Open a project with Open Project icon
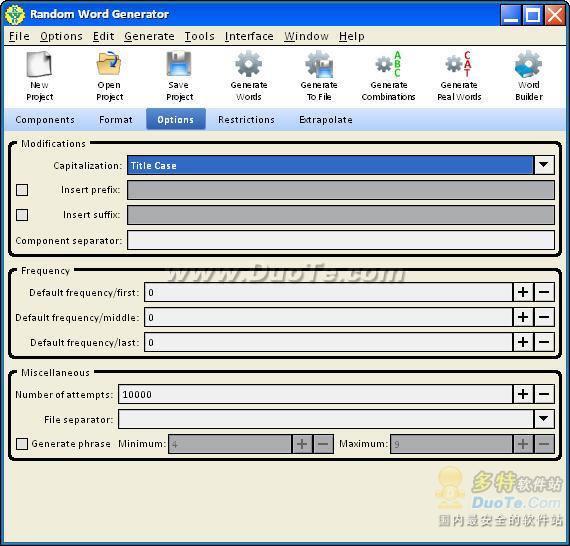Viewport: 570px width, 546px height. [x=109, y=64]
